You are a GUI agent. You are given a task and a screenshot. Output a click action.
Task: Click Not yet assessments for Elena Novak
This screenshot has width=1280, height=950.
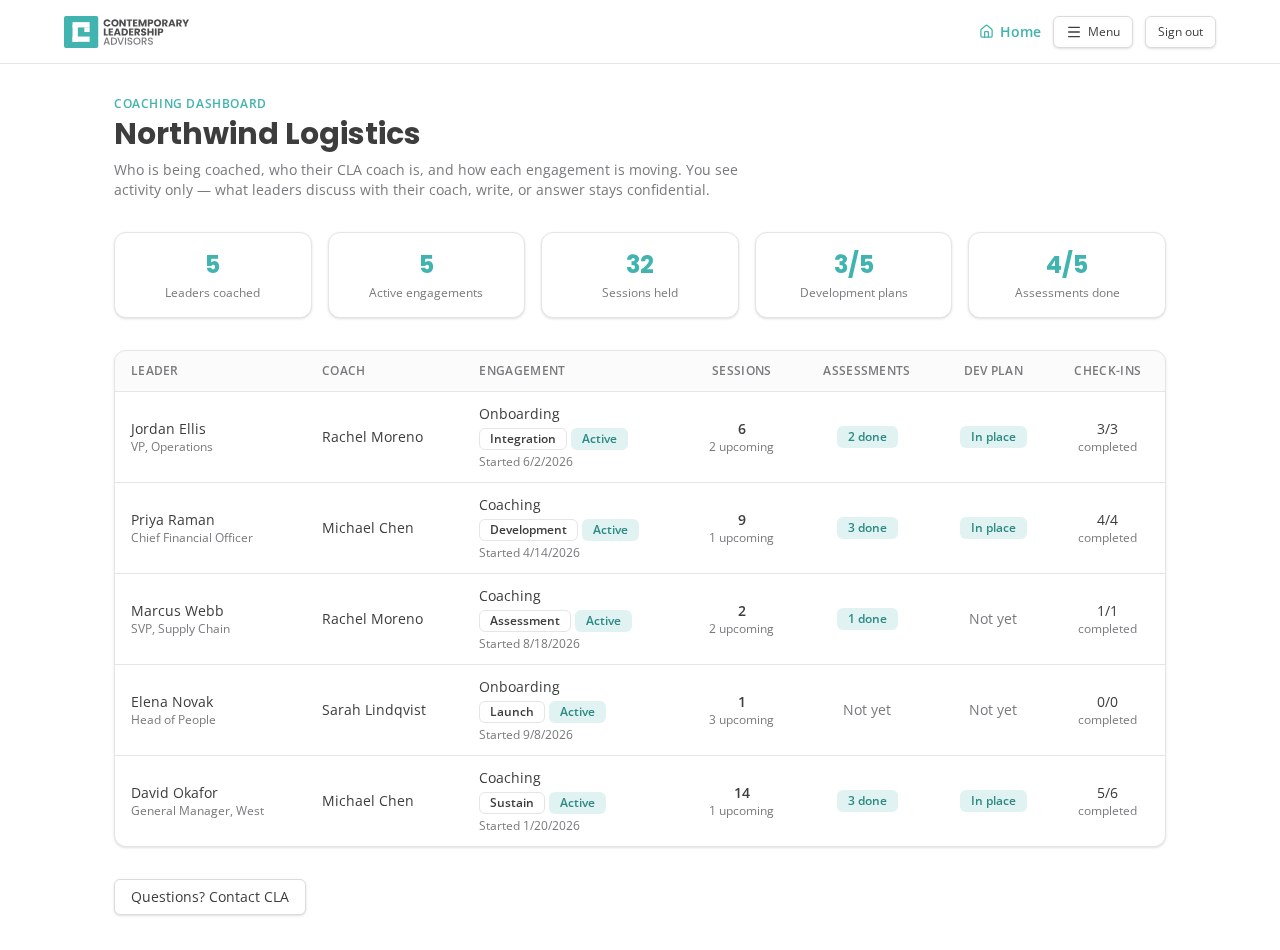click(x=867, y=710)
